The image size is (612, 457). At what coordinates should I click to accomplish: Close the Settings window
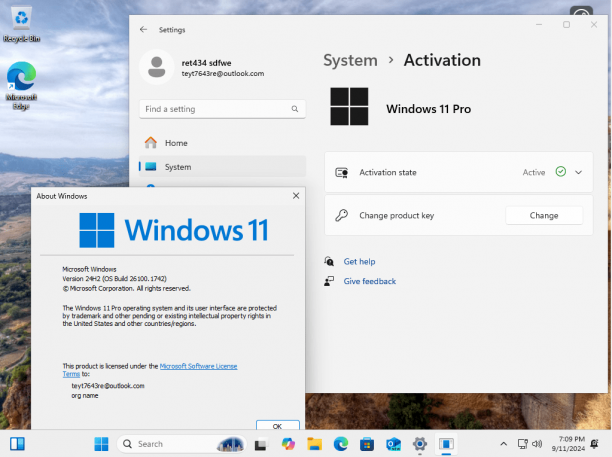pyautogui.click(x=594, y=25)
